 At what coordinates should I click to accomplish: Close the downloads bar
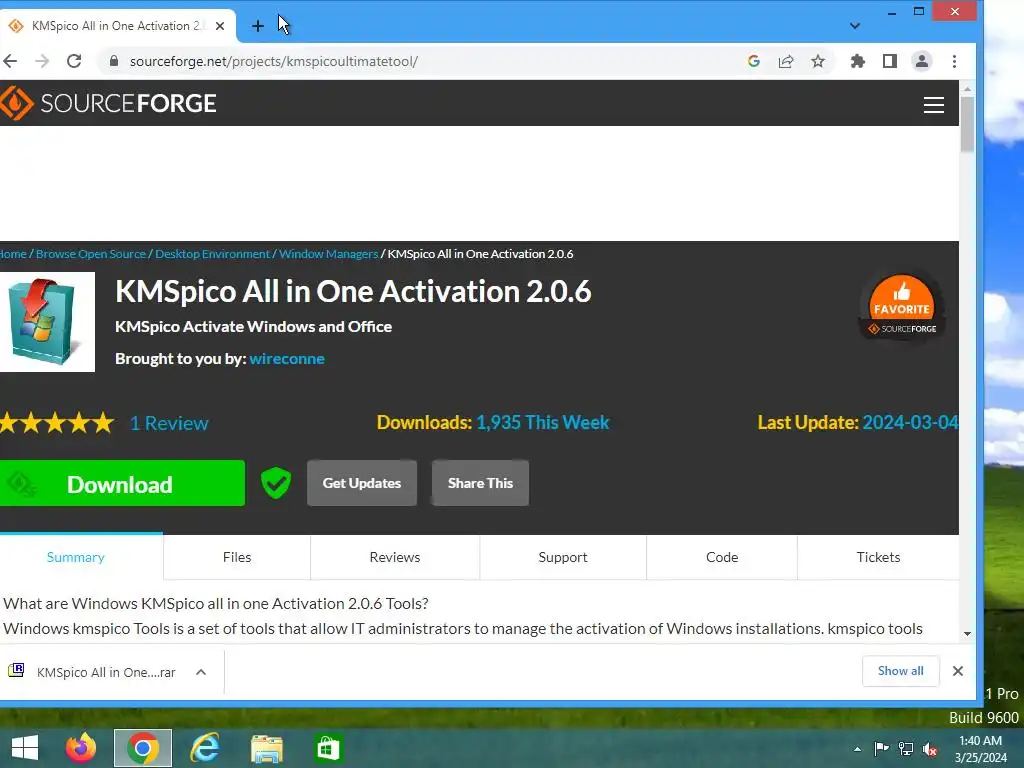point(957,671)
